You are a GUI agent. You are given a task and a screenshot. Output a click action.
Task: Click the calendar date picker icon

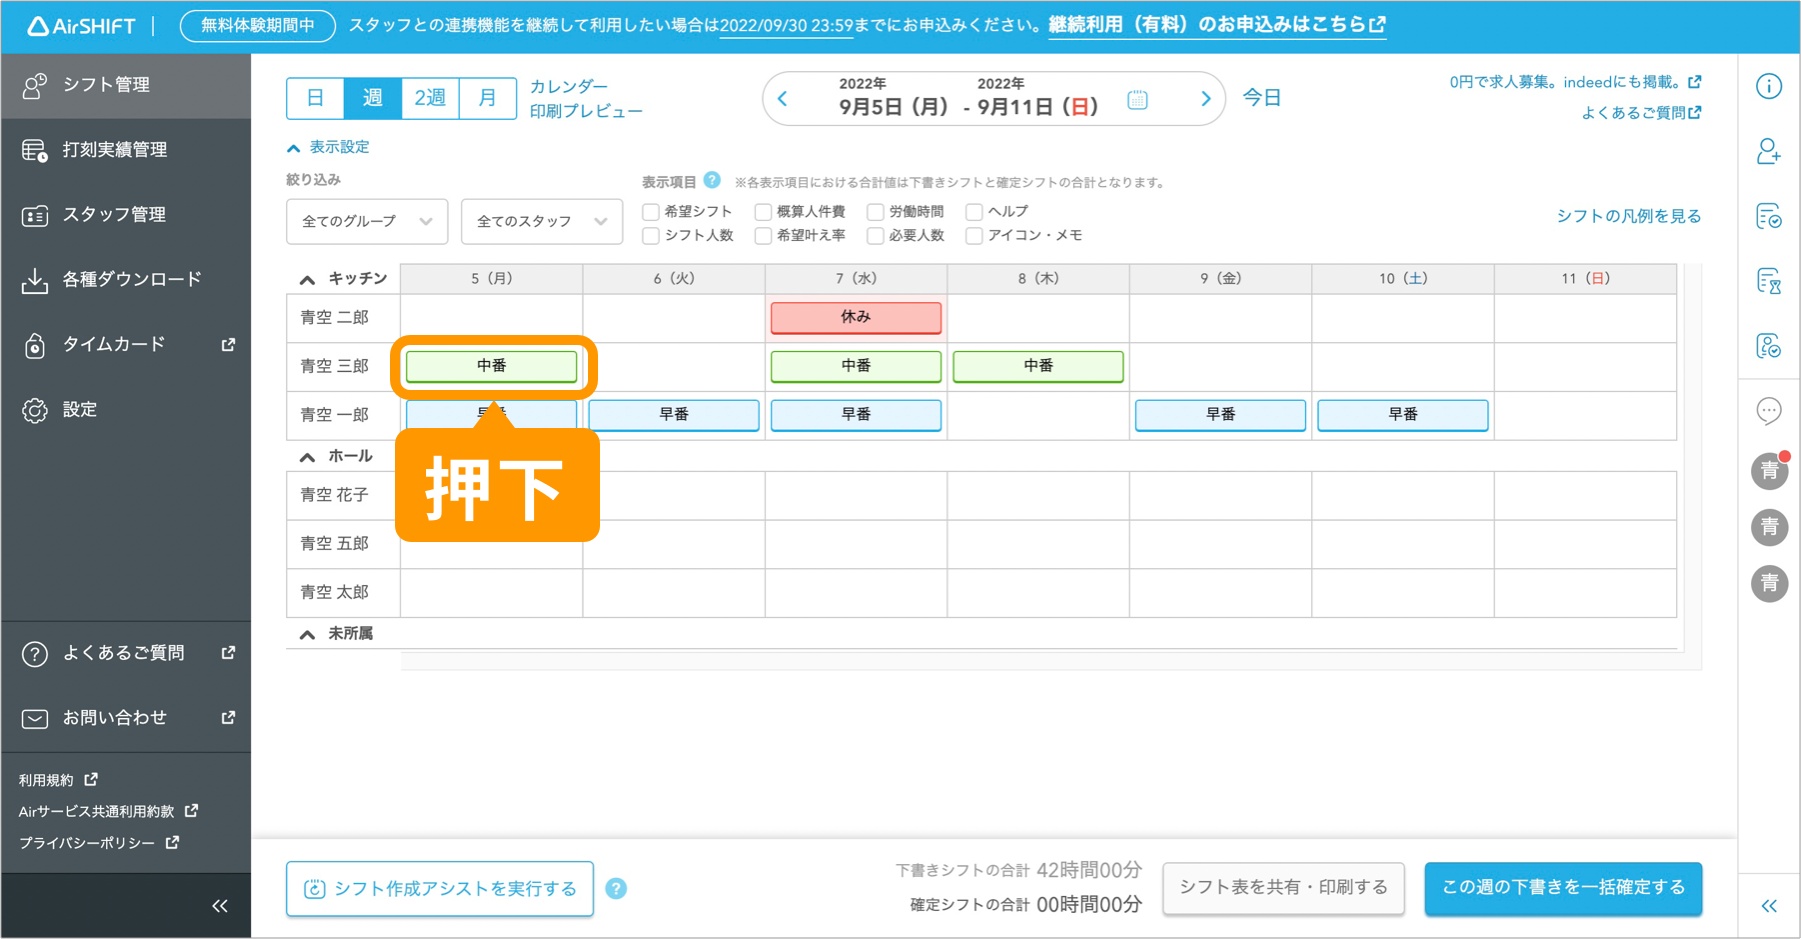1137,100
